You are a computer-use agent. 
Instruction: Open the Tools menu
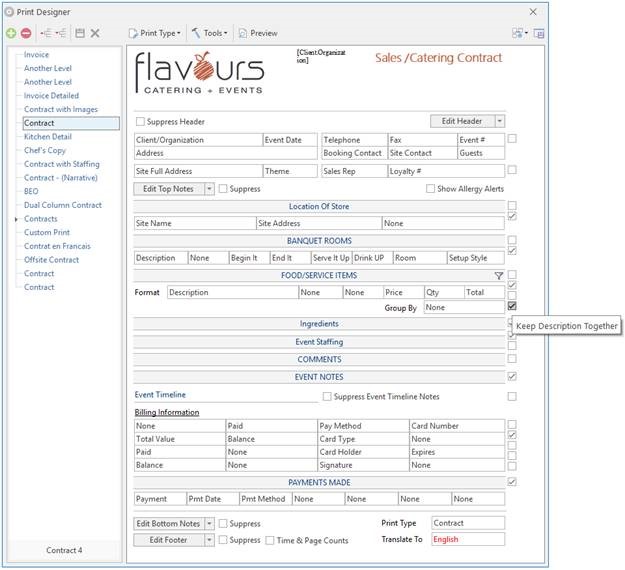point(210,33)
